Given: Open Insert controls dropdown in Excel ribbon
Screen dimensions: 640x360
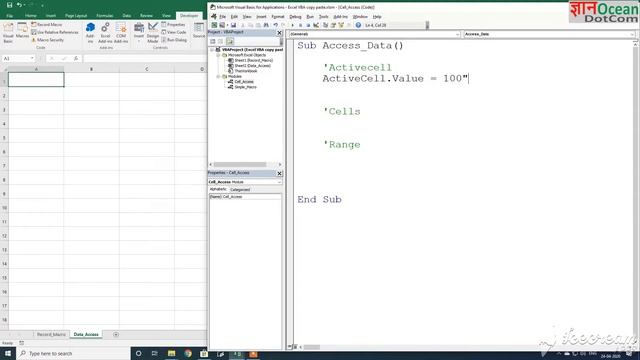Looking at the screenshot, I should pyautogui.click(x=139, y=33).
